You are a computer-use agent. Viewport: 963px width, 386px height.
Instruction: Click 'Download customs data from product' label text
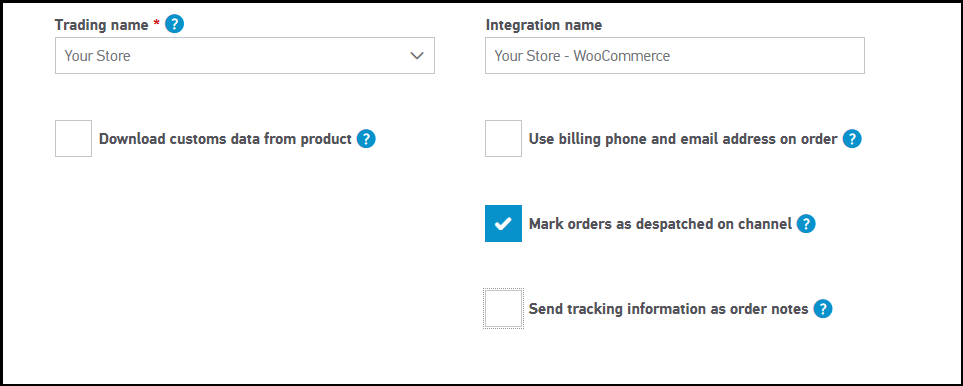point(225,139)
